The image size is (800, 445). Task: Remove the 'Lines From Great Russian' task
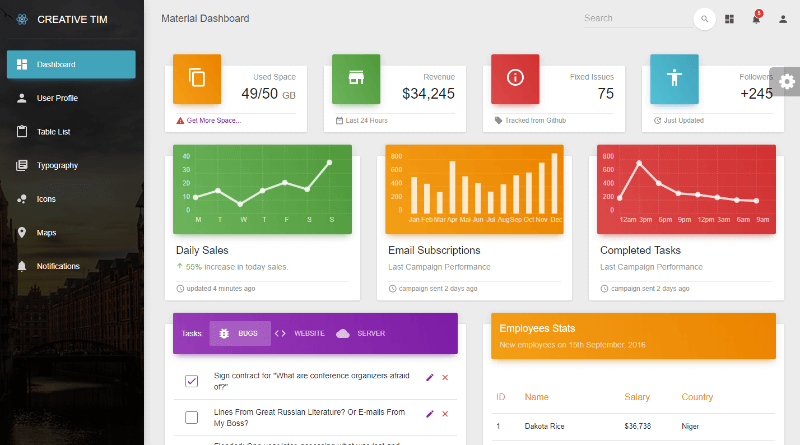coord(445,414)
